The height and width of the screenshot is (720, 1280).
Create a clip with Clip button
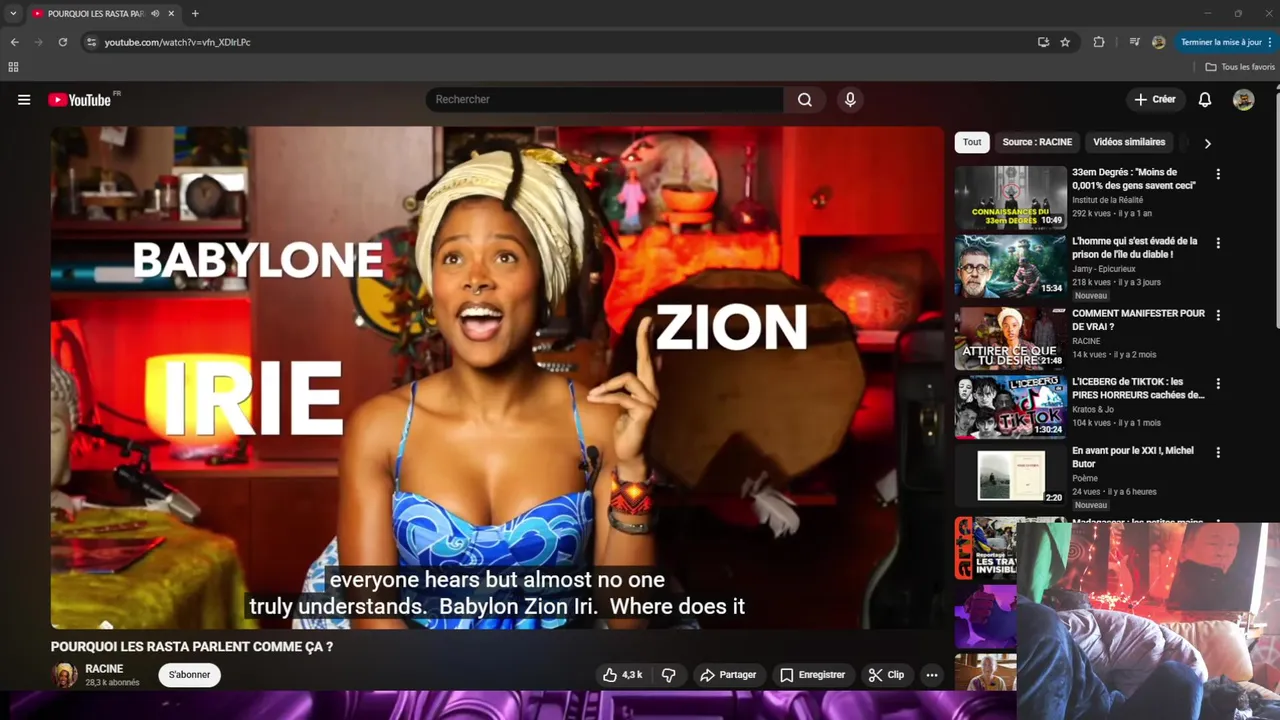click(x=886, y=675)
